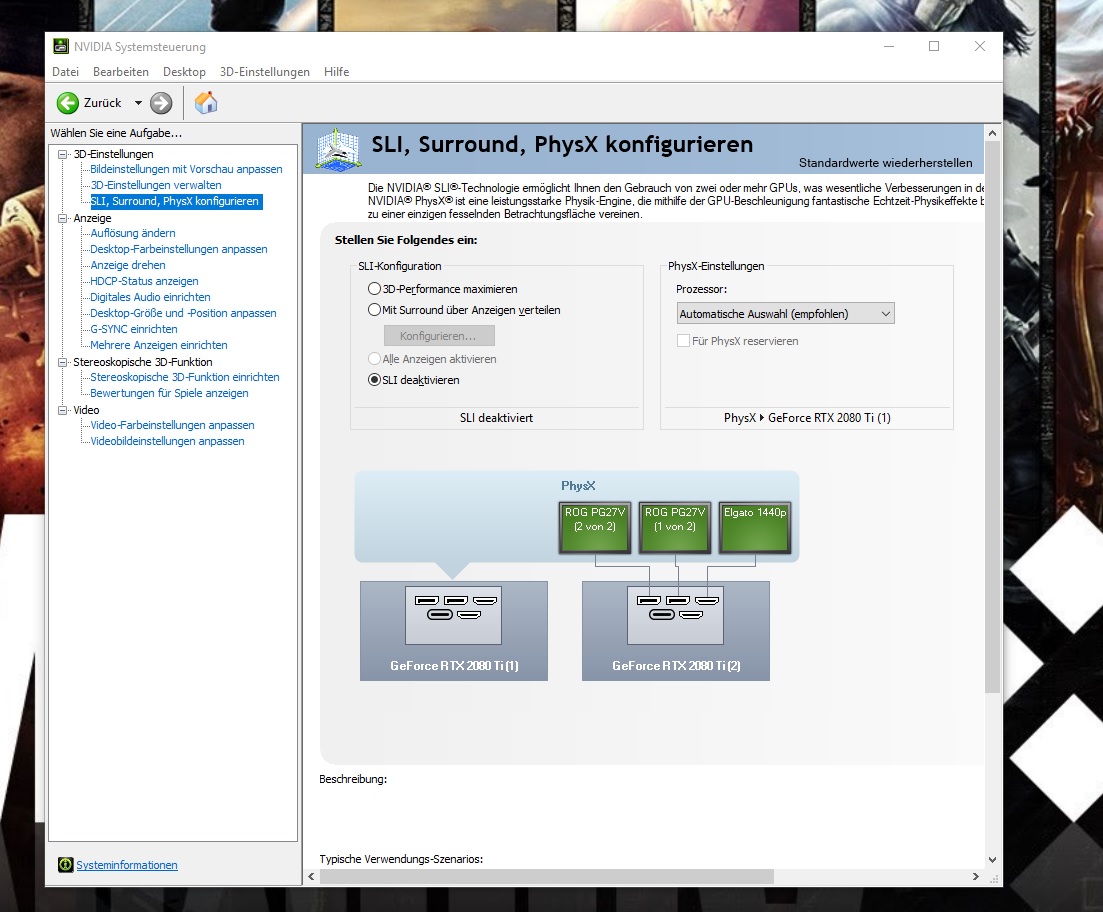The image size is (1103, 912).
Task: Open Digitales Audio einrichten page
Action: (151, 297)
